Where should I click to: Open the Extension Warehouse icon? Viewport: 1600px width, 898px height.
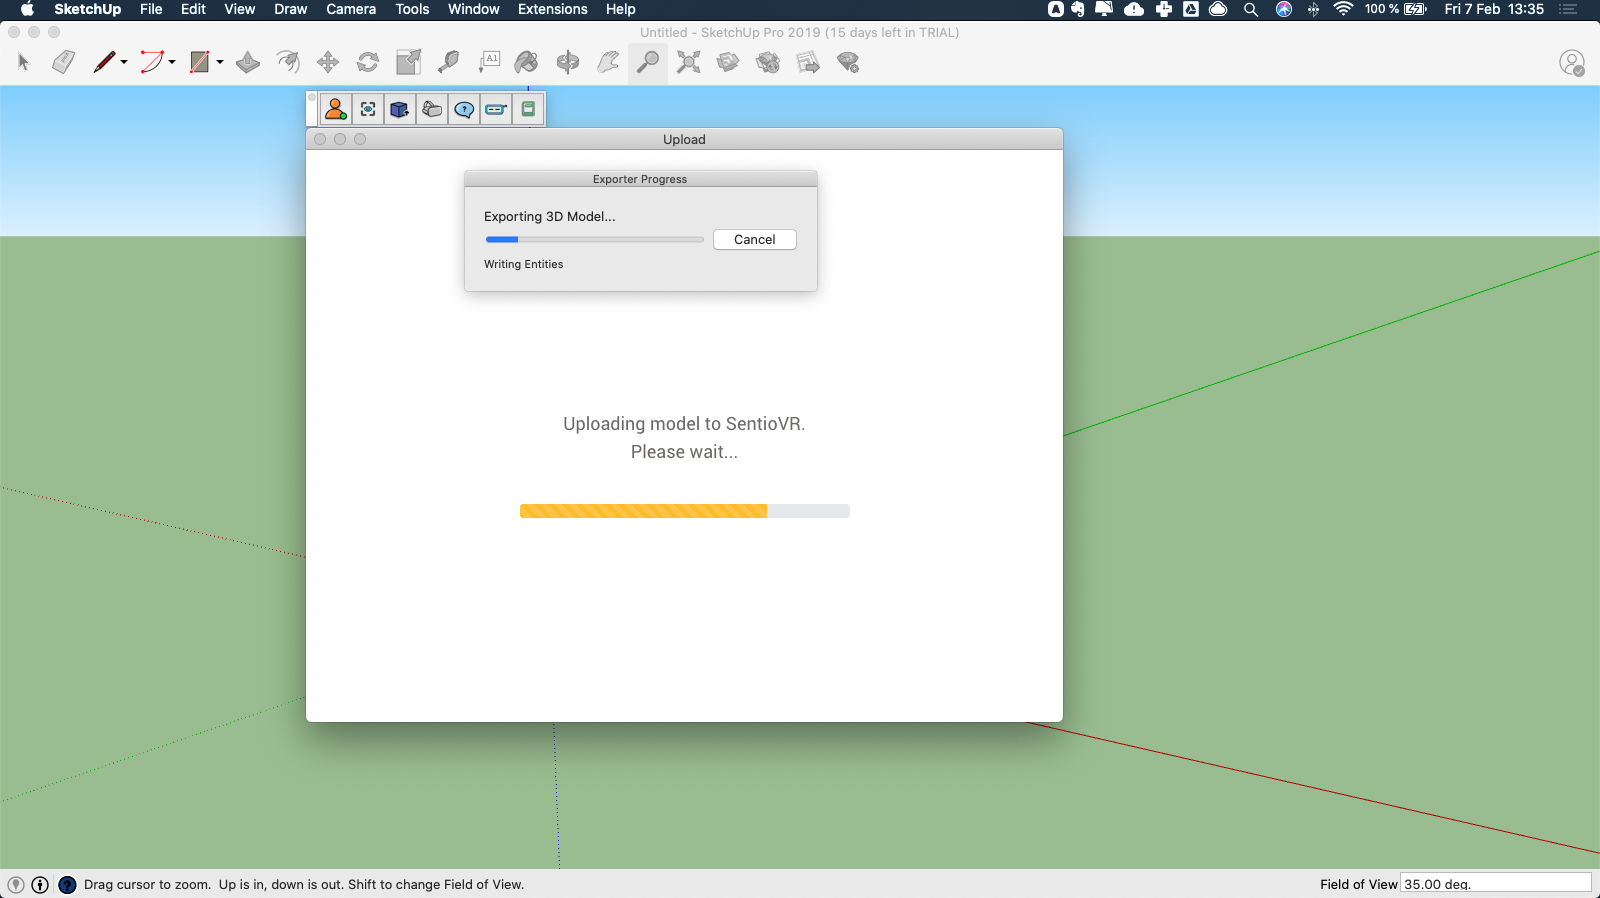[768, 62]
